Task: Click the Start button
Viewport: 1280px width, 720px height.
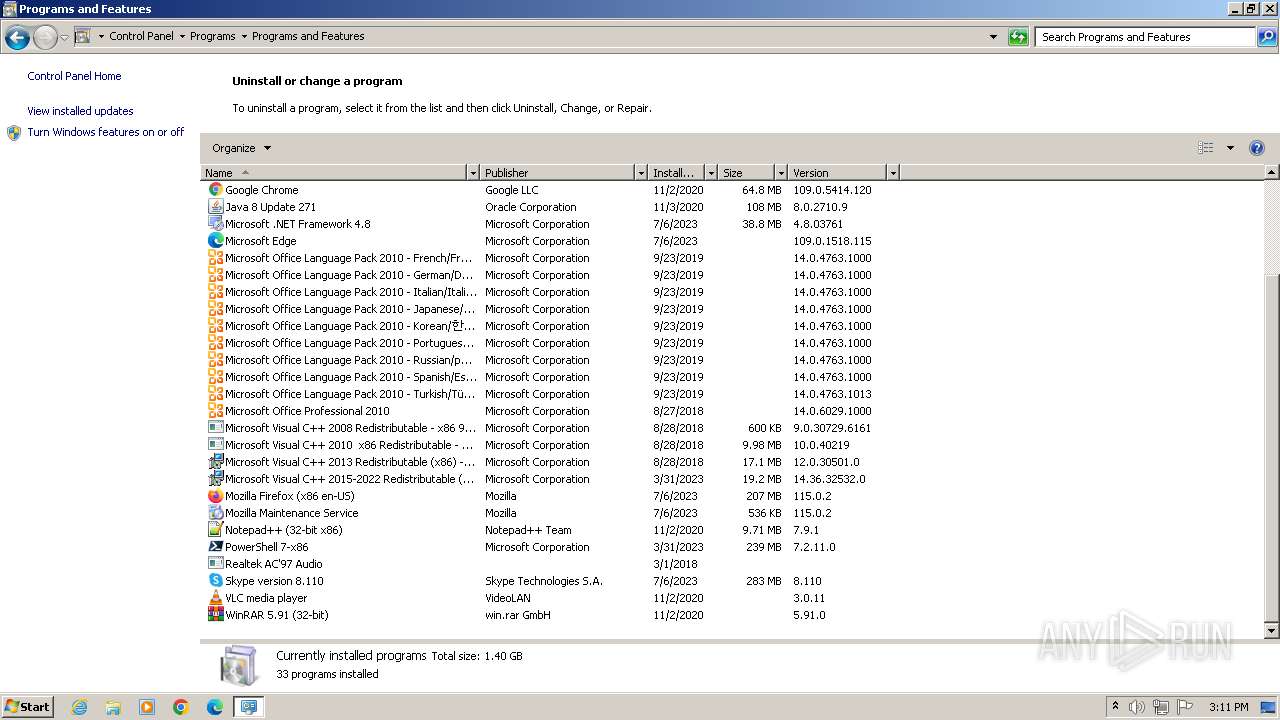Action: click(x=28, y=707)
